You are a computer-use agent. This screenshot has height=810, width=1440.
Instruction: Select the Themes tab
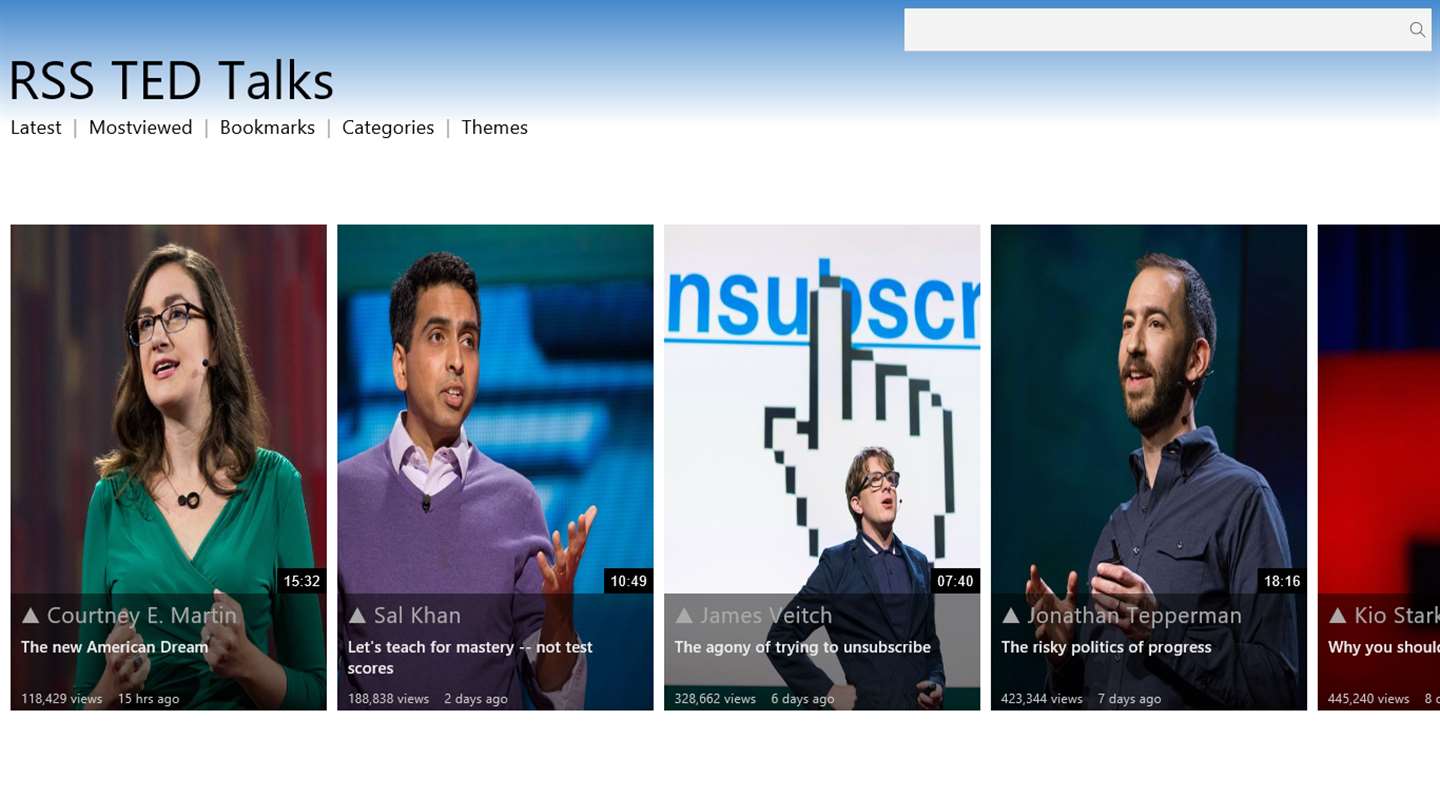[x=495, y=127]
